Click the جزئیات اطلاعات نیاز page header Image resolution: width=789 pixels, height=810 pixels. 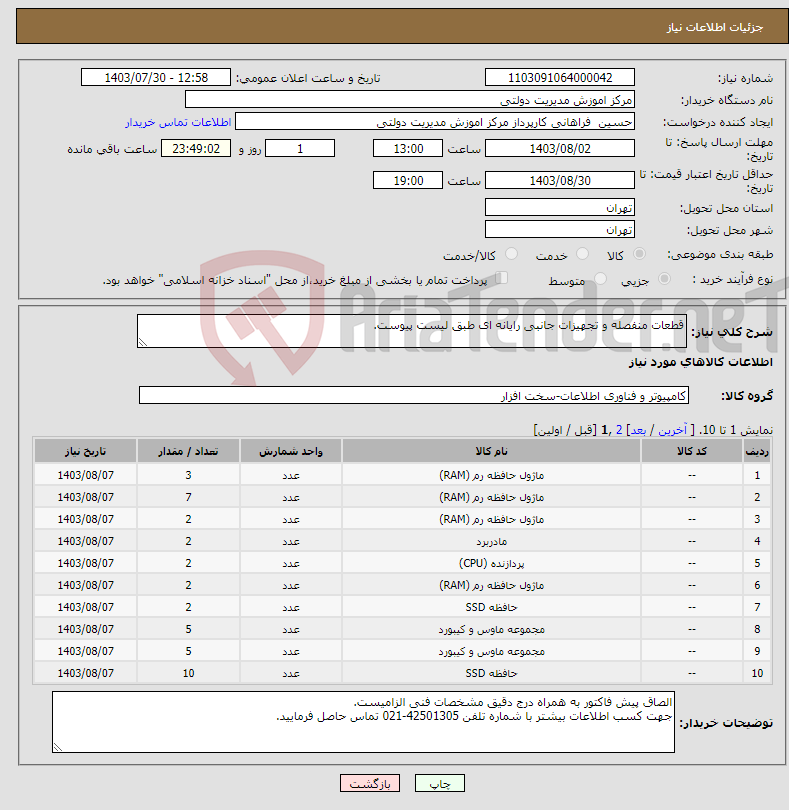(715, 27)
